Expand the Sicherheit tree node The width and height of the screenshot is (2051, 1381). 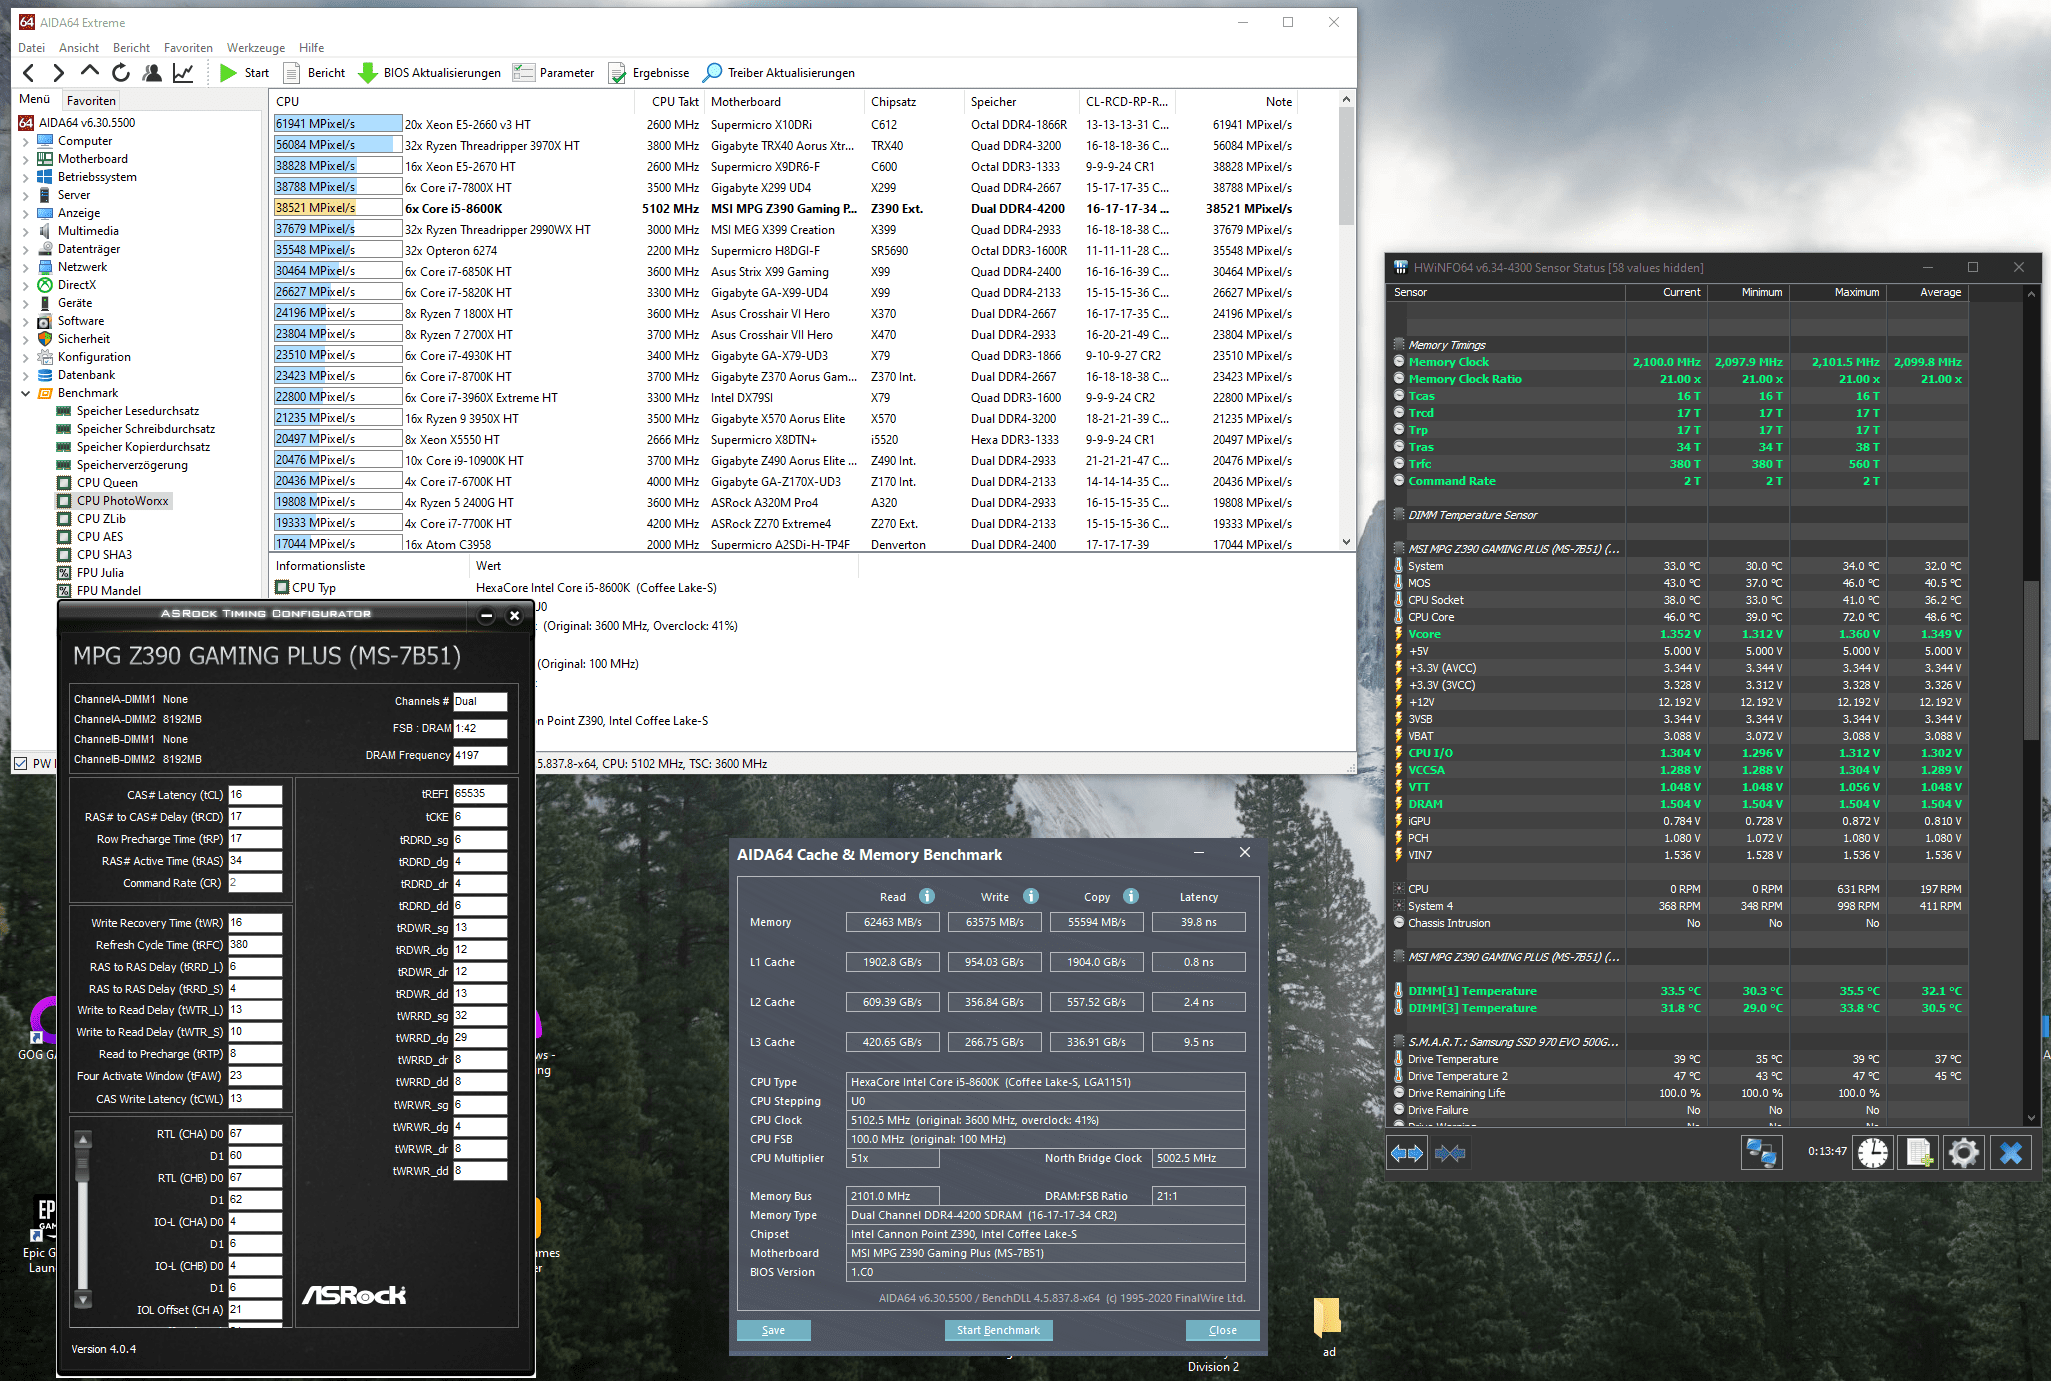(x=25, y=339)
